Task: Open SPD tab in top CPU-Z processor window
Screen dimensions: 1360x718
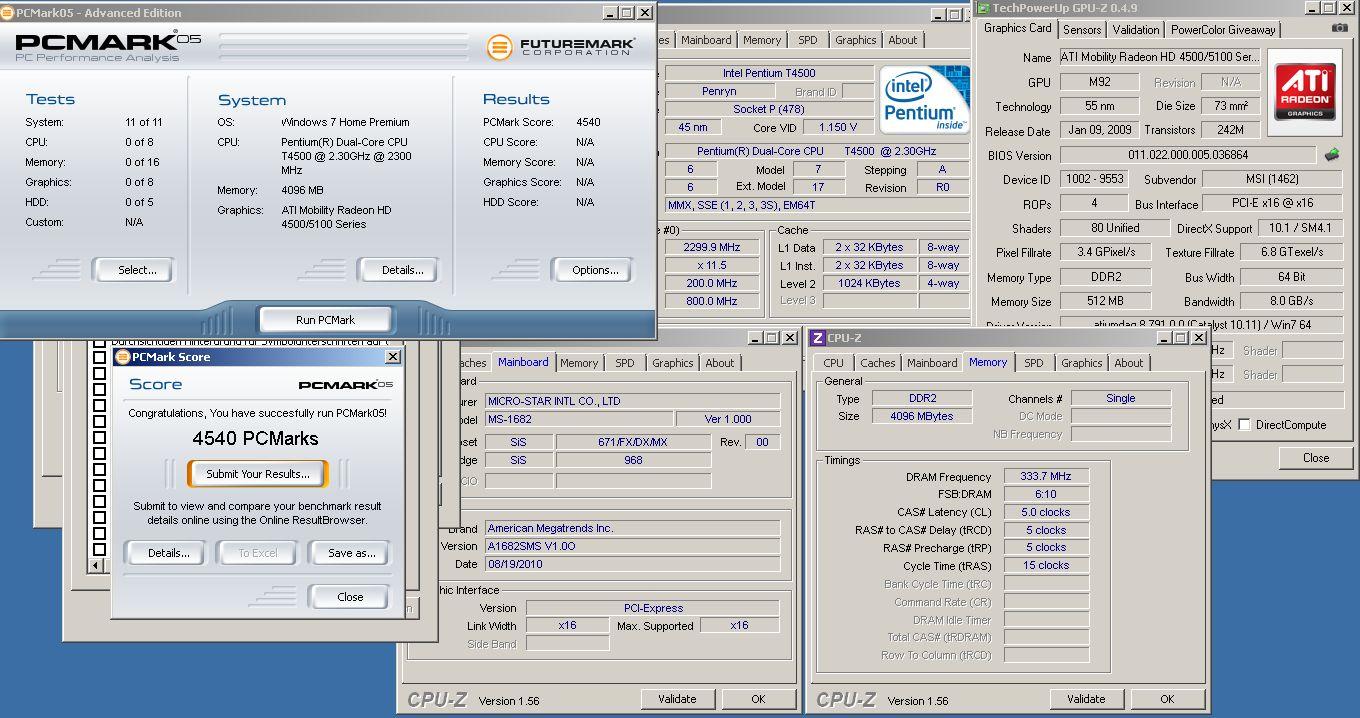Action: point(808,40)
